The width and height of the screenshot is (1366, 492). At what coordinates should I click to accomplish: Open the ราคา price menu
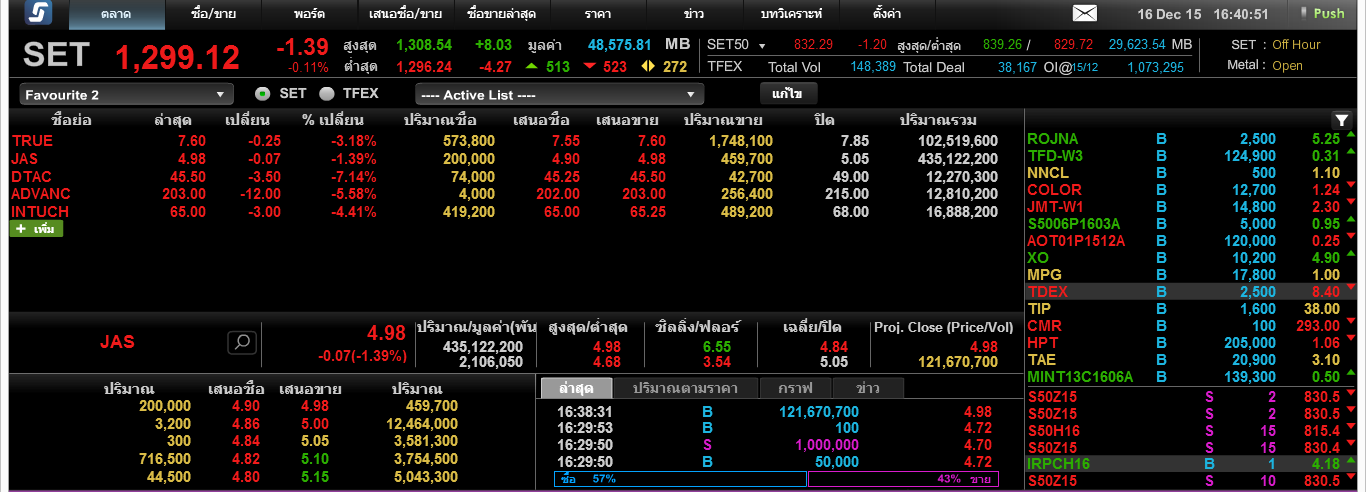[x=598, y=14]
